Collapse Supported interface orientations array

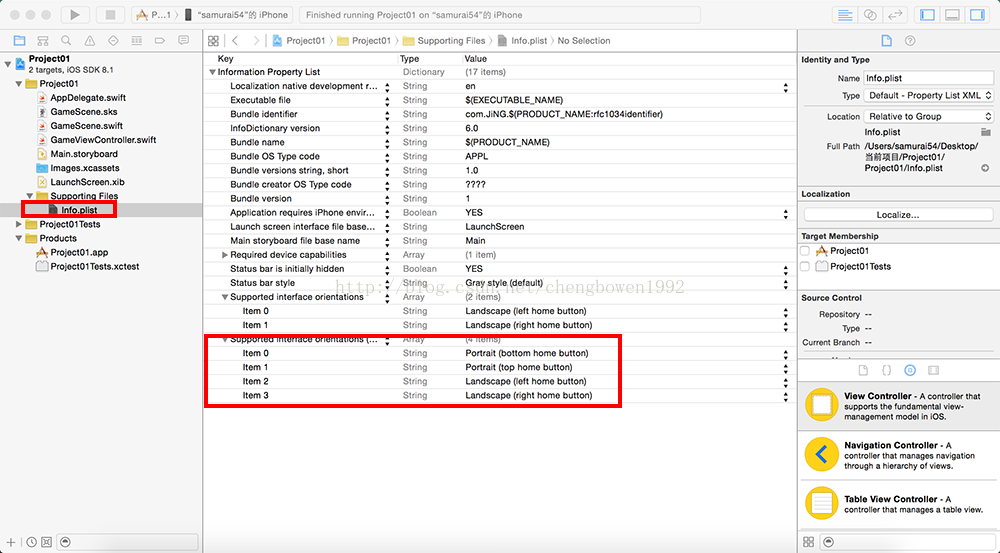coord(224,297)
